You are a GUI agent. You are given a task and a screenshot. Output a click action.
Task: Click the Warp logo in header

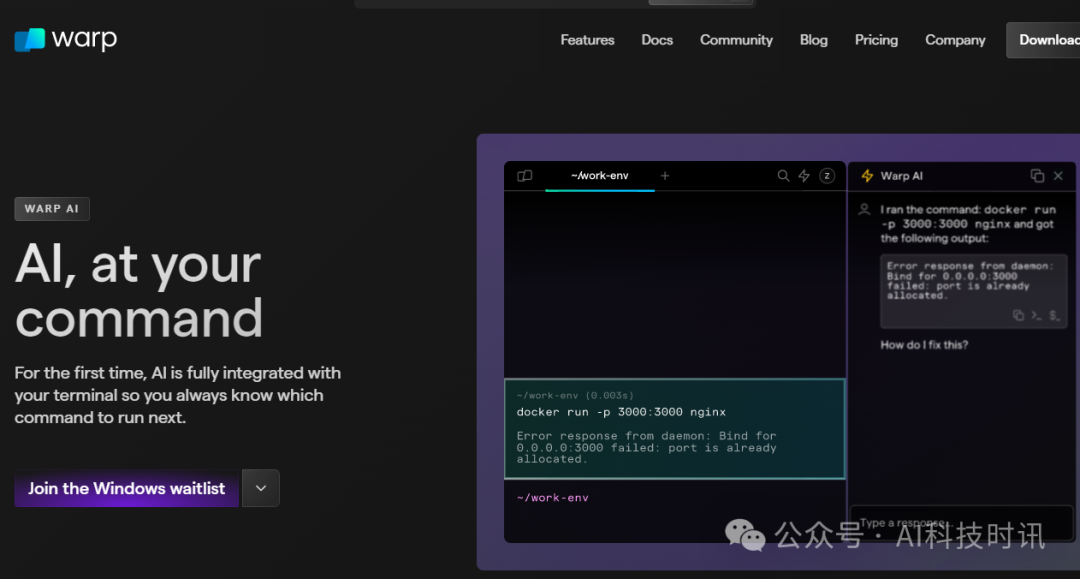(x=66, y=39)
